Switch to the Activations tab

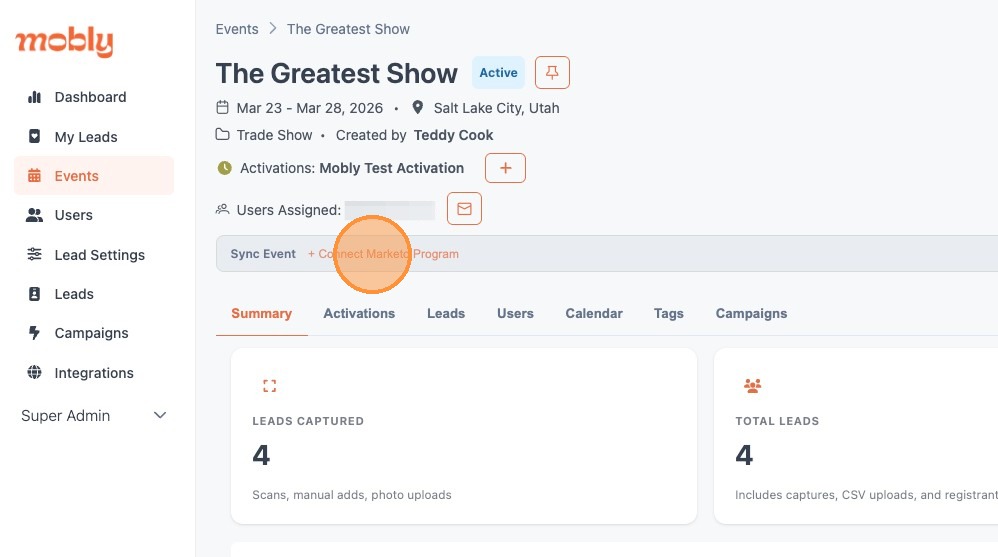coord(359,313)
